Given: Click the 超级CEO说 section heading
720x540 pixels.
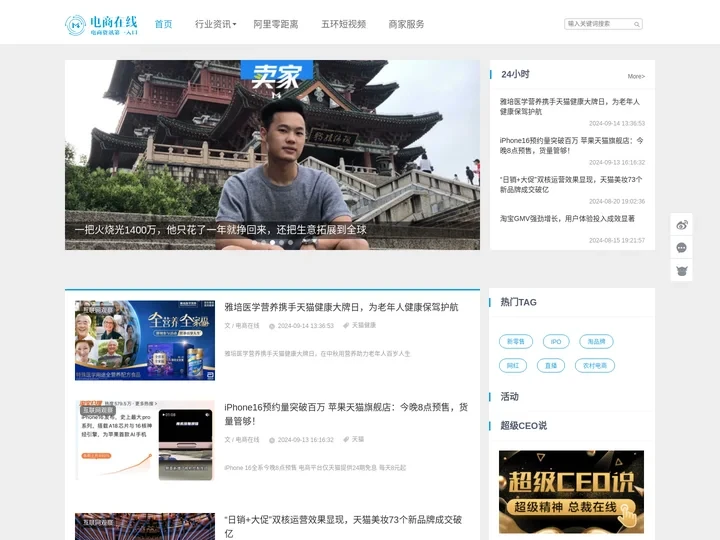Looking at the screenshot, I should tap(523, 426).
